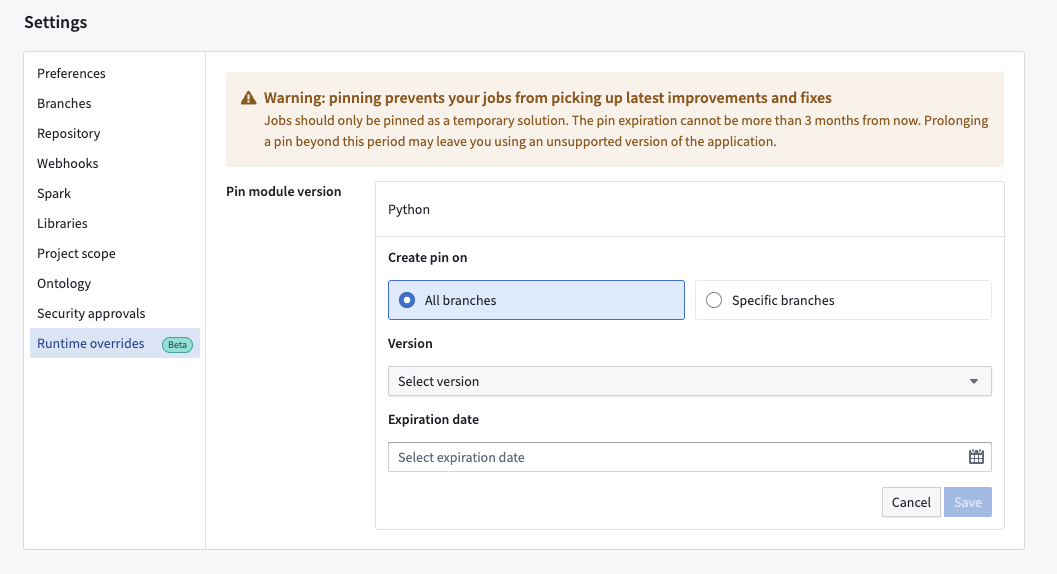Open the Spark settings section
This screenshot has height=574, width=1057.
click(54, 193)
